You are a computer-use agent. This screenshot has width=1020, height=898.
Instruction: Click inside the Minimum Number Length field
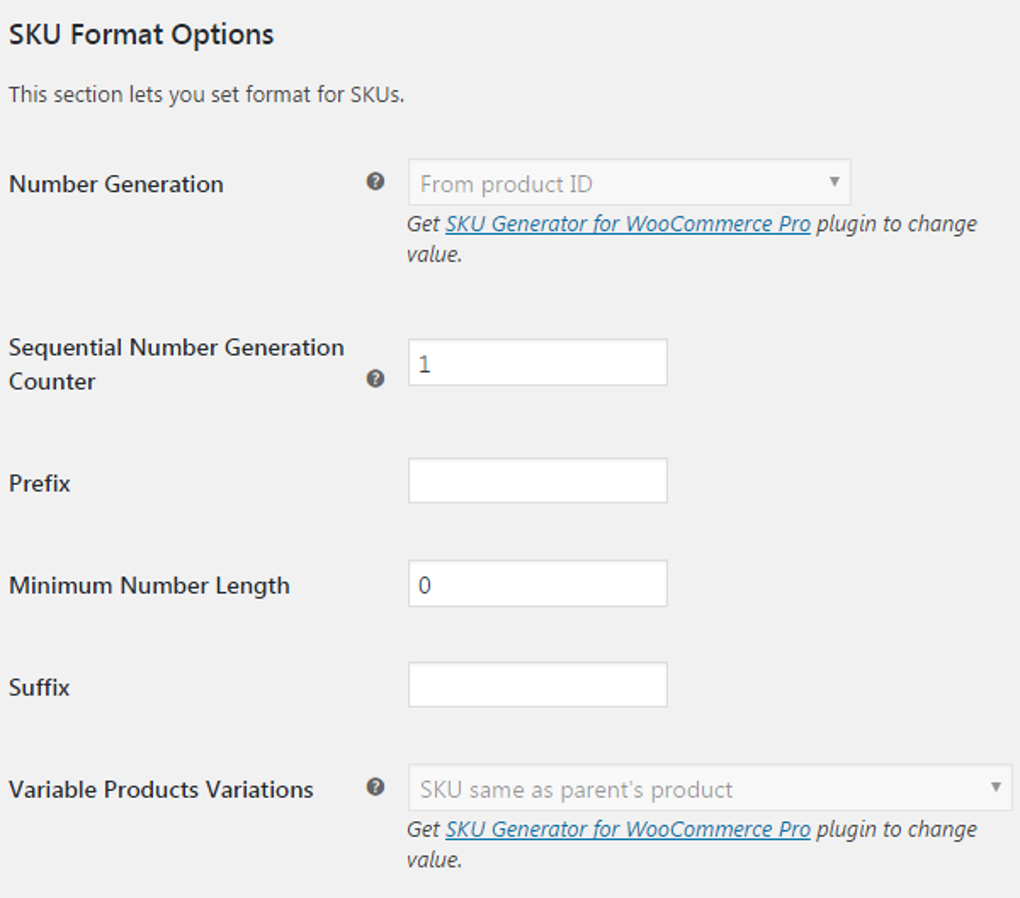tap(537, 582)
